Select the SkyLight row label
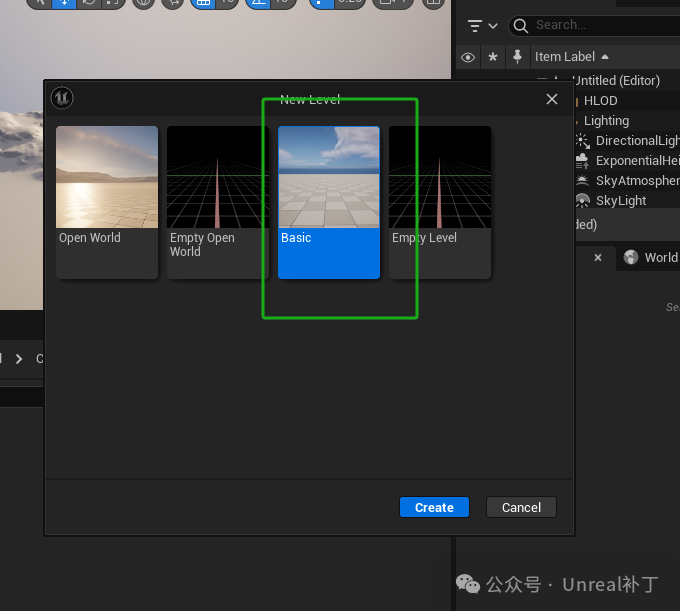680x611 pixels. (621, 200)
